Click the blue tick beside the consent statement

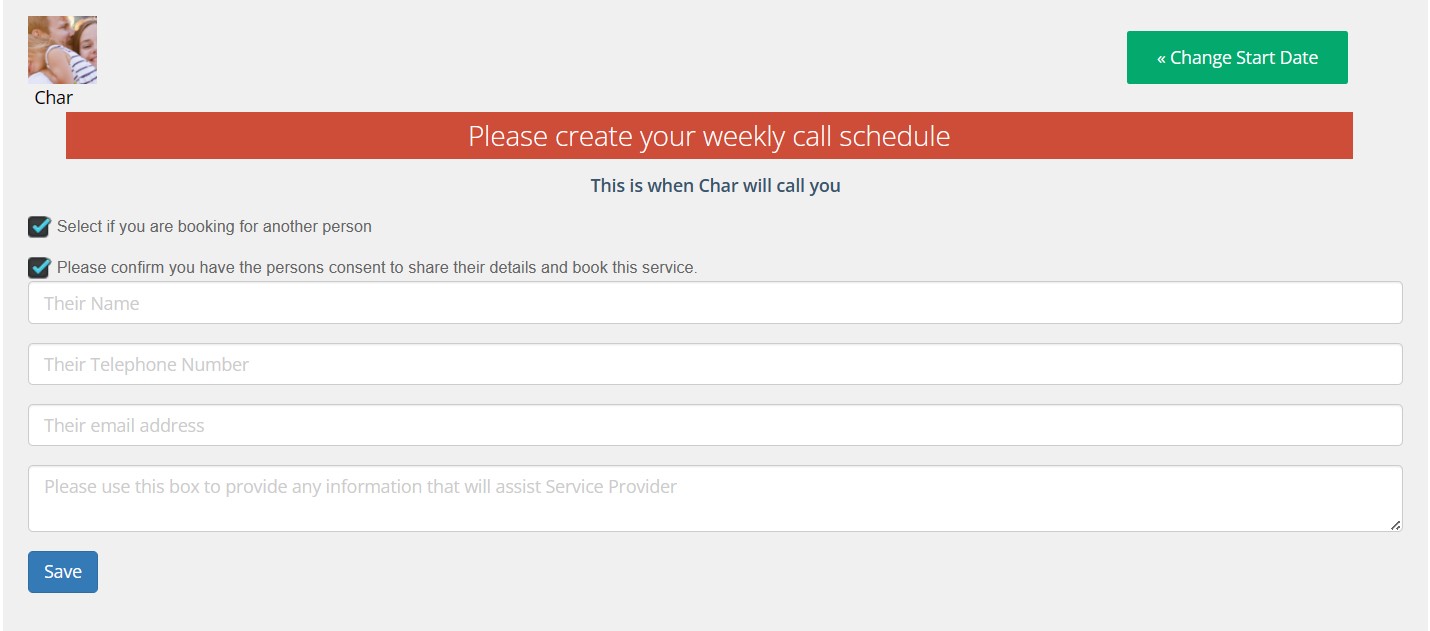(41, 267)
